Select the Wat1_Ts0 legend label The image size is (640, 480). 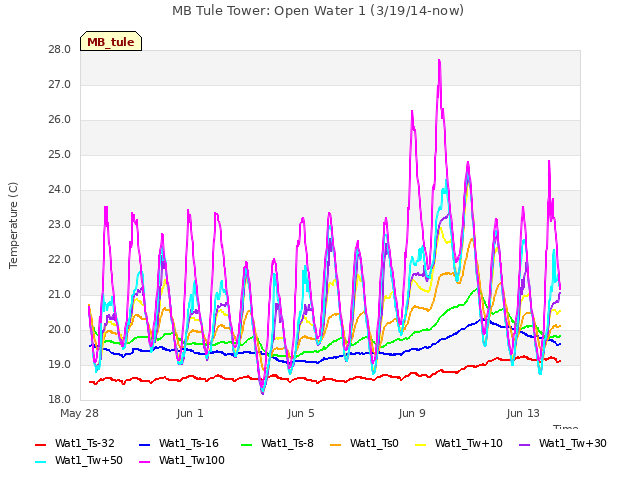[374, 443]
